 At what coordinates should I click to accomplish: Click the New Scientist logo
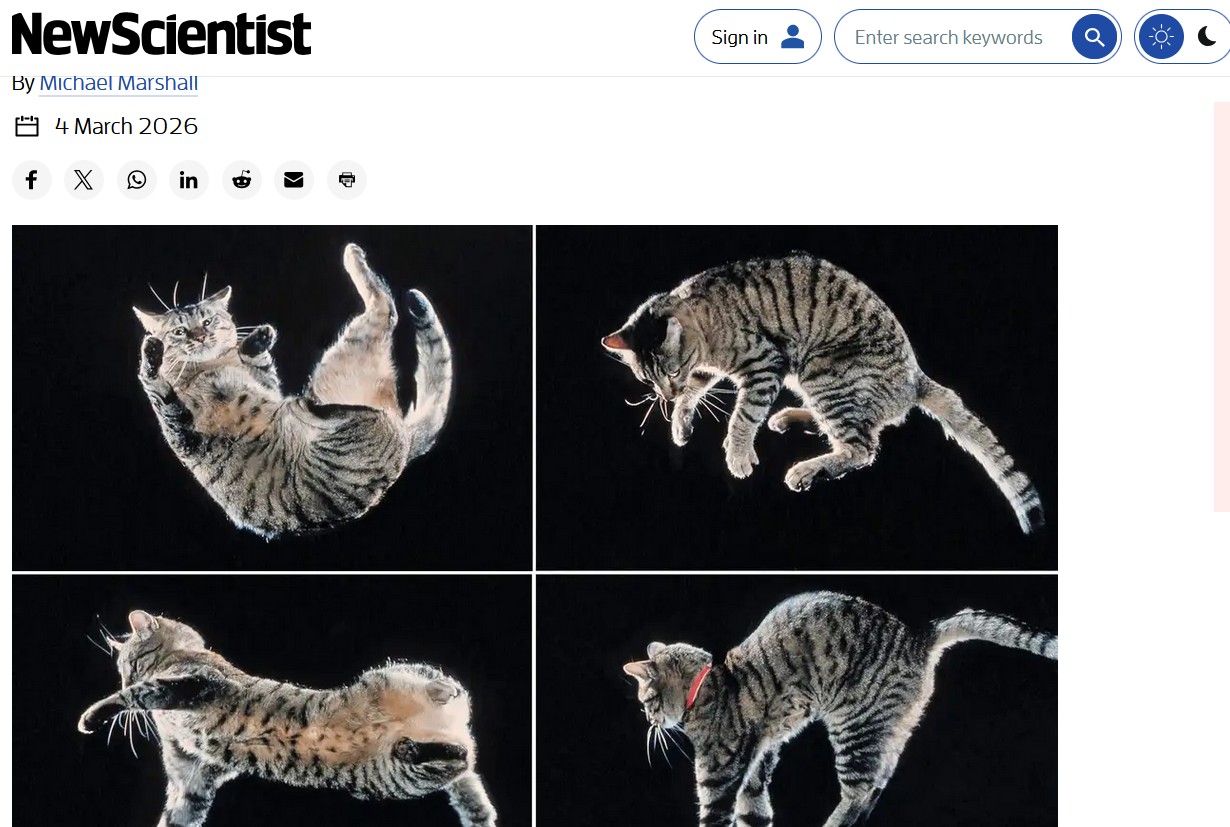(x=162, y=36)
